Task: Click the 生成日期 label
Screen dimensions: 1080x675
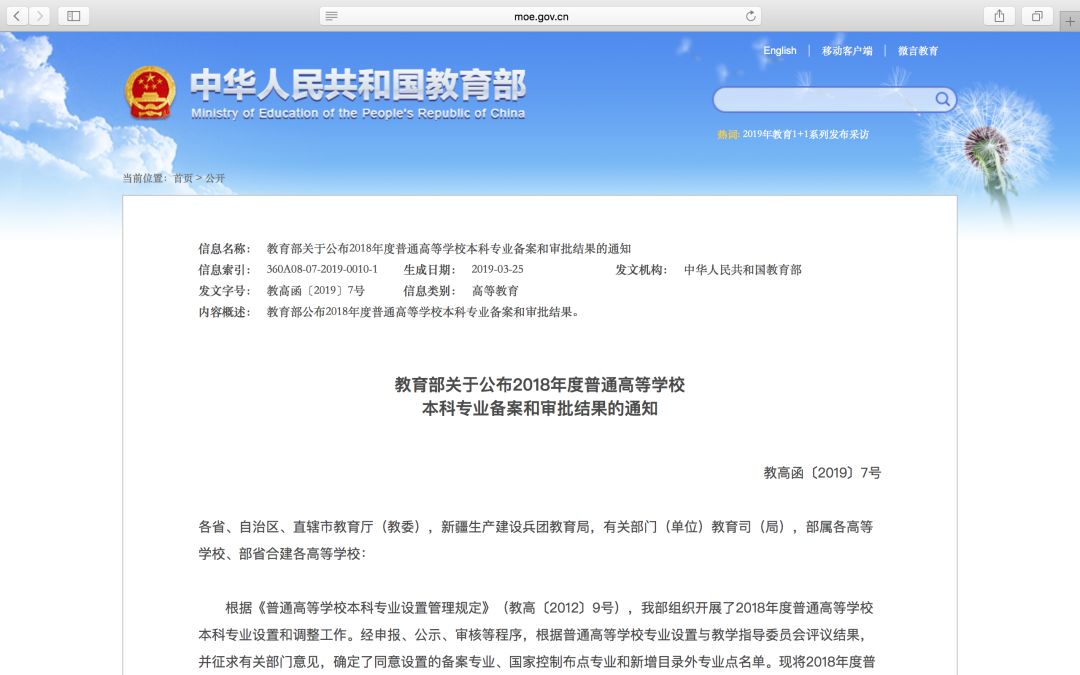Action: point(429,269)
